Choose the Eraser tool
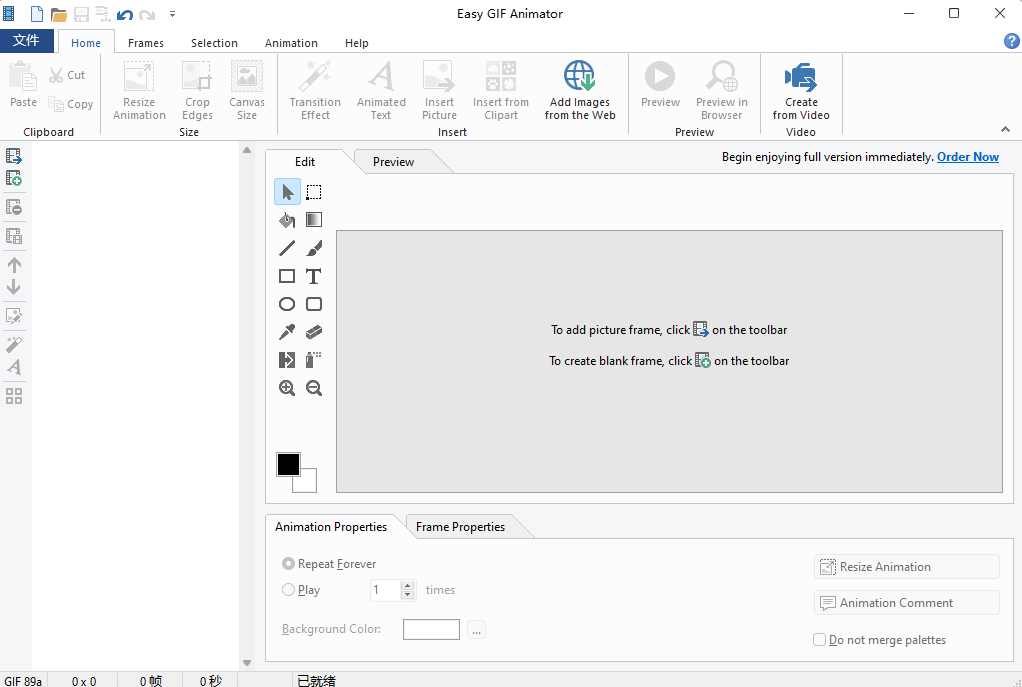Image resolution: width=1022 pixels, height=687 pixels. (x=314, y=332)
